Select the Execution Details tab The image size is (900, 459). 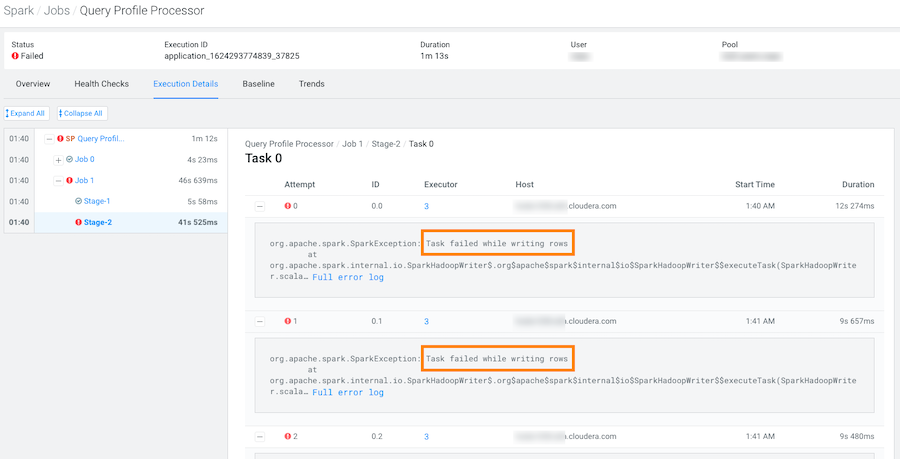pos(185,84)
